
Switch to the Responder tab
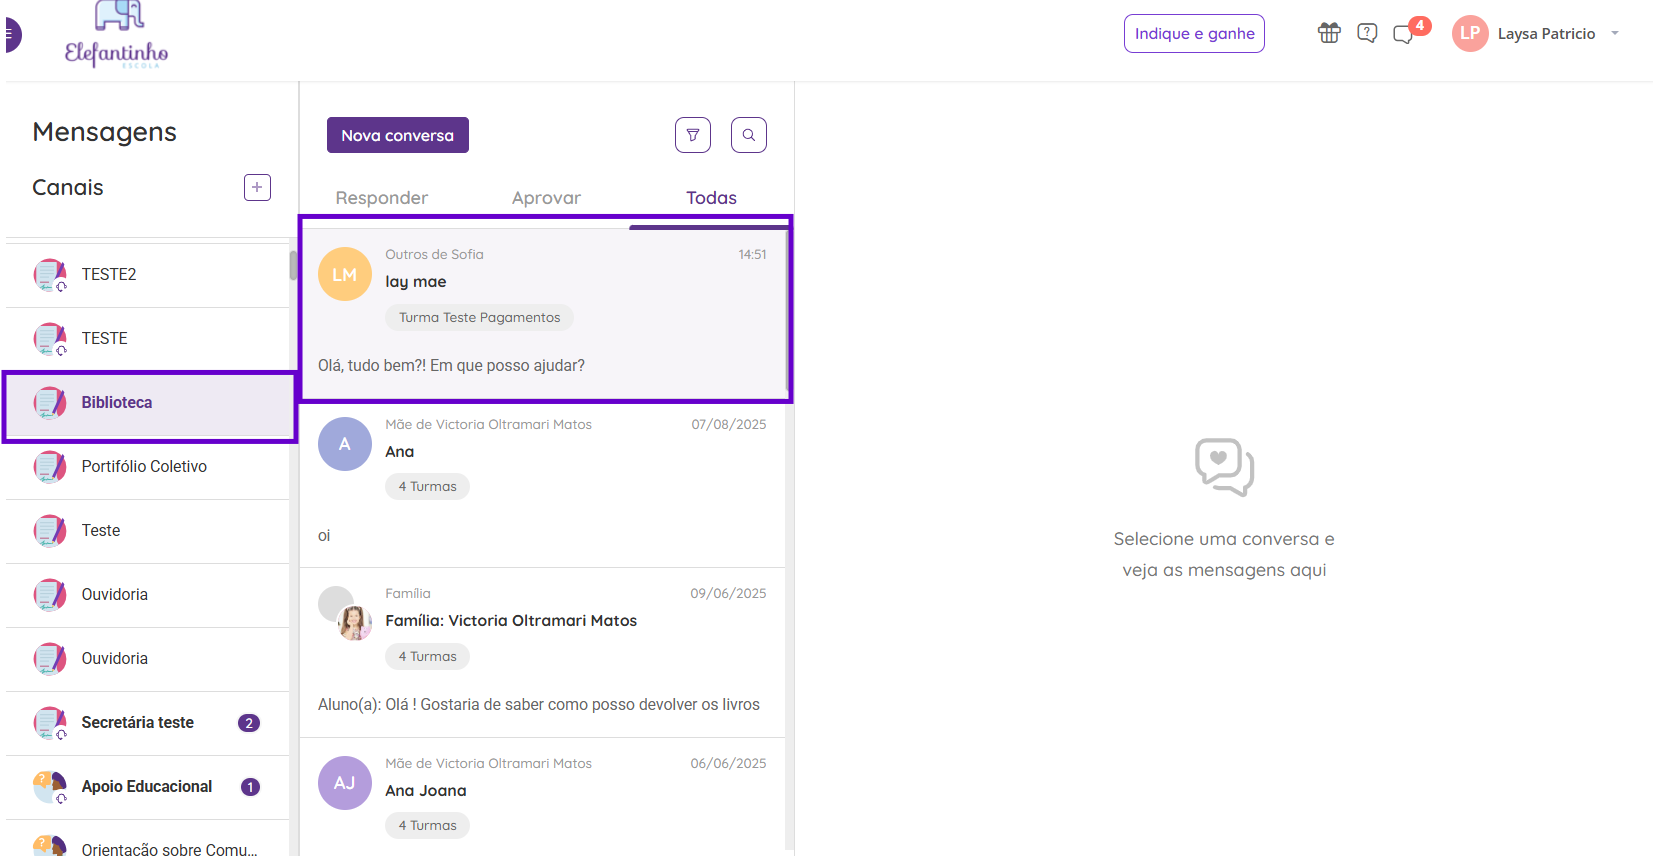(382, 198)
